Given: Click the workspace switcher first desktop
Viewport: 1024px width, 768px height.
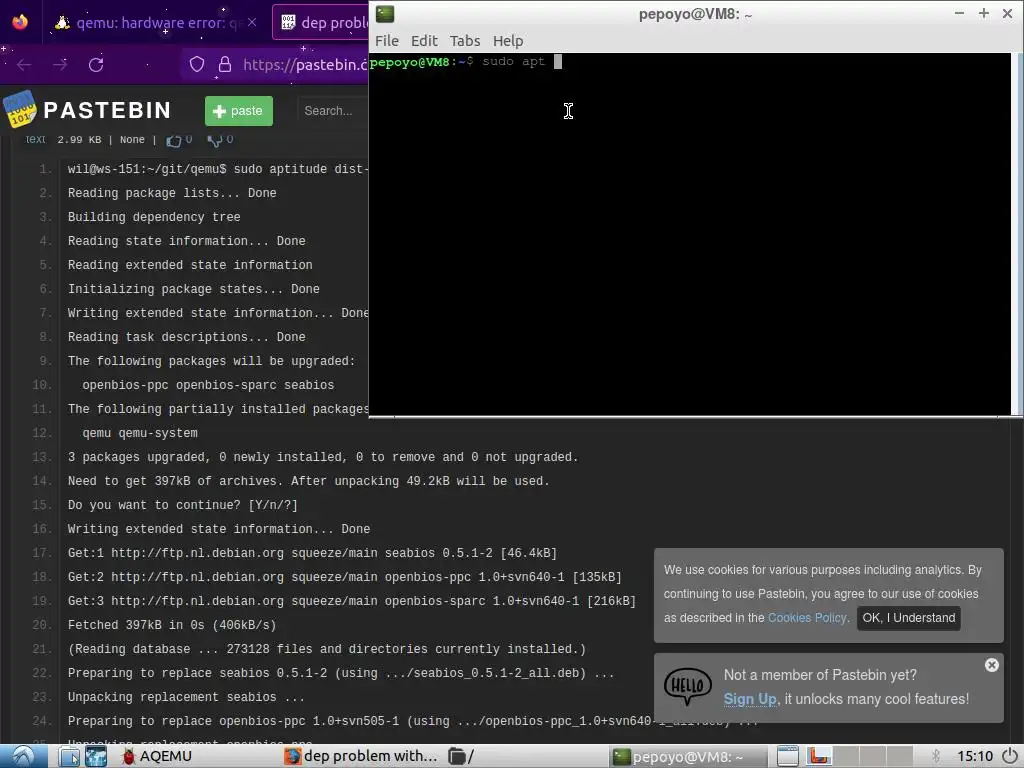Looking at the screenshot, I should [818, 756].
